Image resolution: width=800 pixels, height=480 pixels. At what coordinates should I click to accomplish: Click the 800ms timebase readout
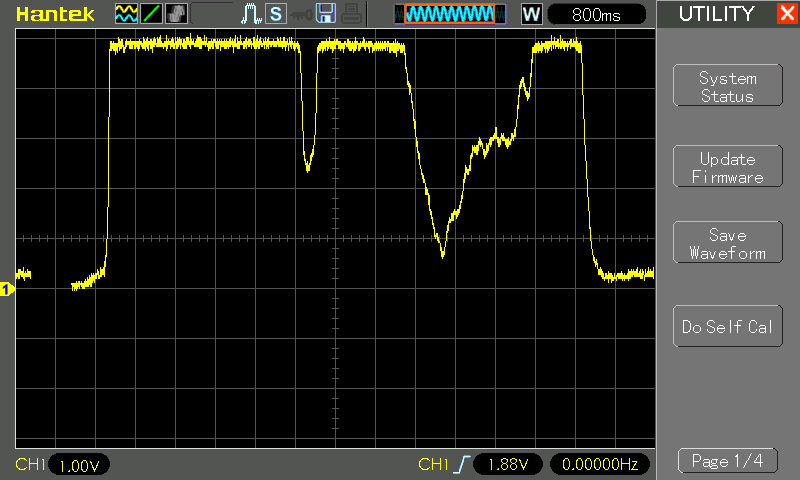tap(597, 14)
